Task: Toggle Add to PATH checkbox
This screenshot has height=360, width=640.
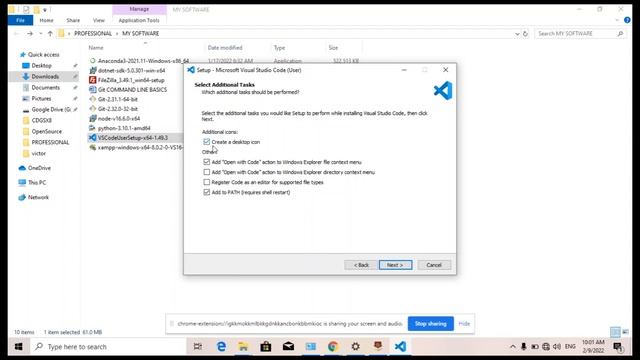Action: (x=207, y=192)
